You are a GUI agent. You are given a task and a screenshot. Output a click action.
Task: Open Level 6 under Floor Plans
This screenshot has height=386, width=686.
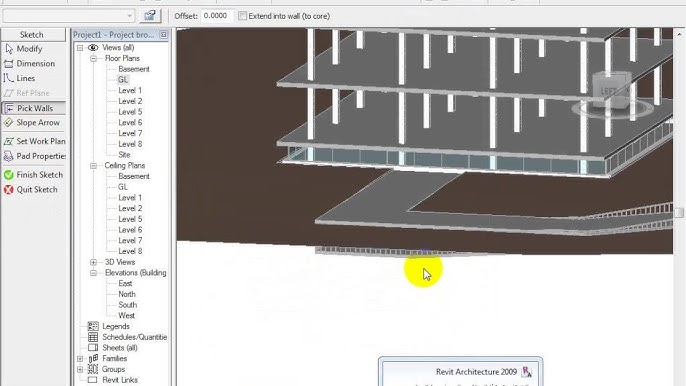[130, 123]
